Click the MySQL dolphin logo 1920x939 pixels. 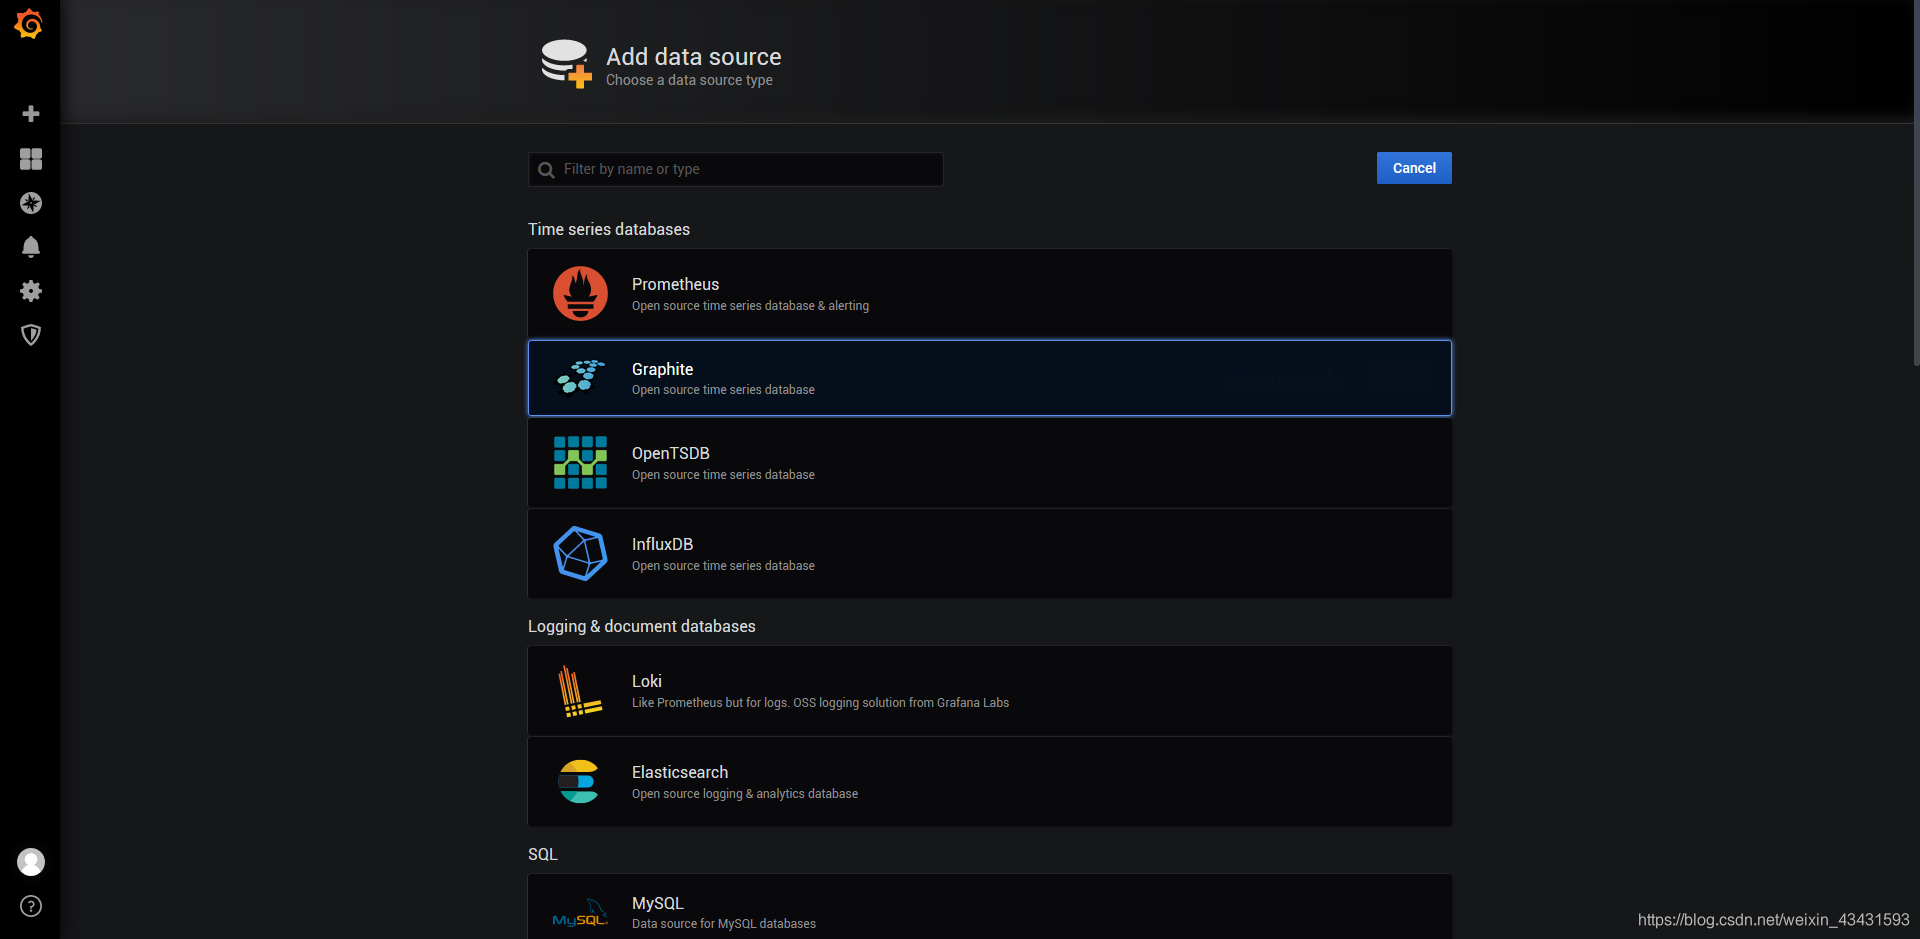(x=580, y=913)
